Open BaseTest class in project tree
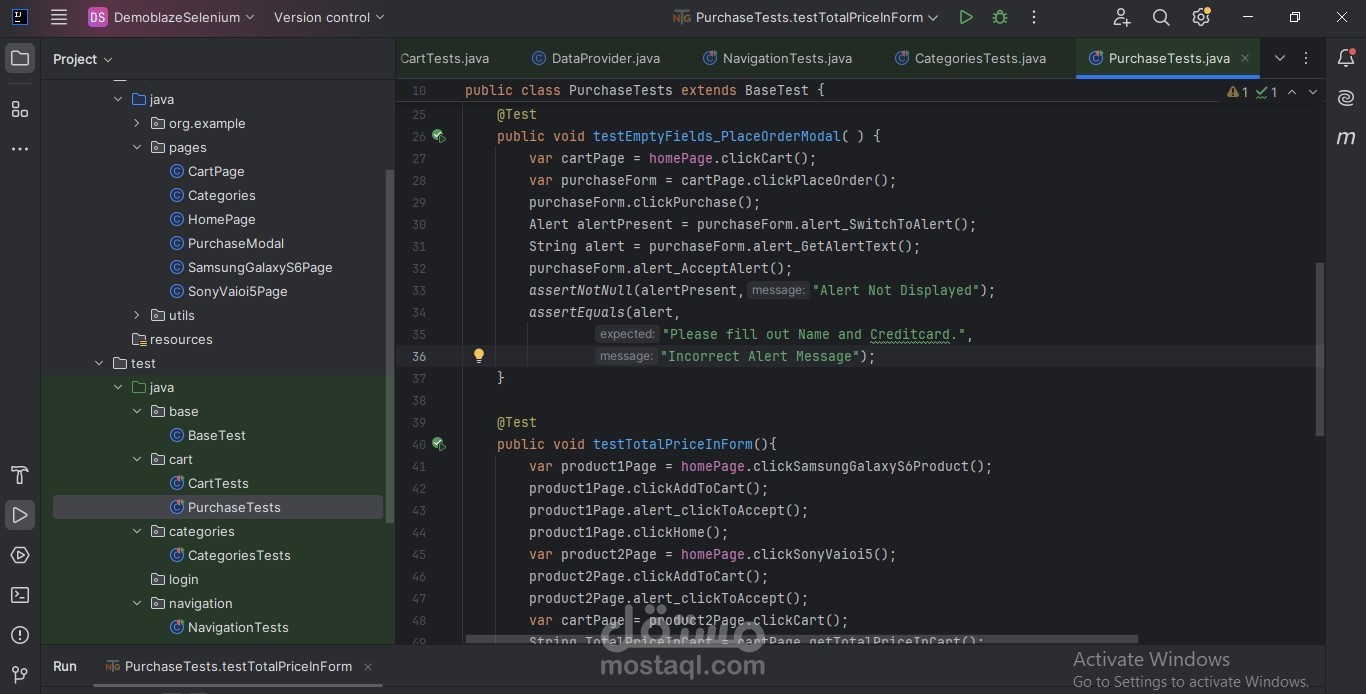 click(x=208, y=435)
